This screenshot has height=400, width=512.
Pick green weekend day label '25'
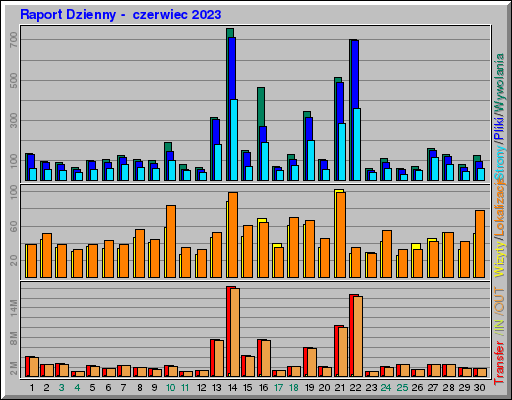pyautogui.click(x=402, y=388)
